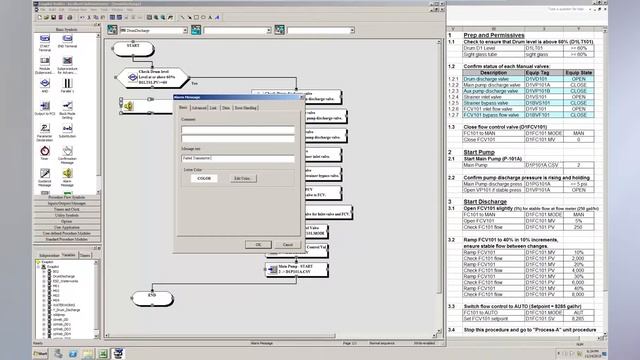Choose the Guidance Message symbol icon

(x=45, y=173)
